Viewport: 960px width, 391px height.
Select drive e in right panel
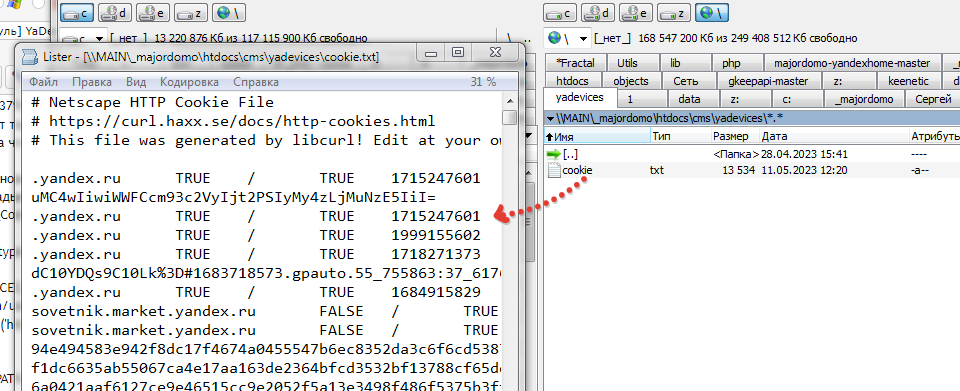point(636,12)
